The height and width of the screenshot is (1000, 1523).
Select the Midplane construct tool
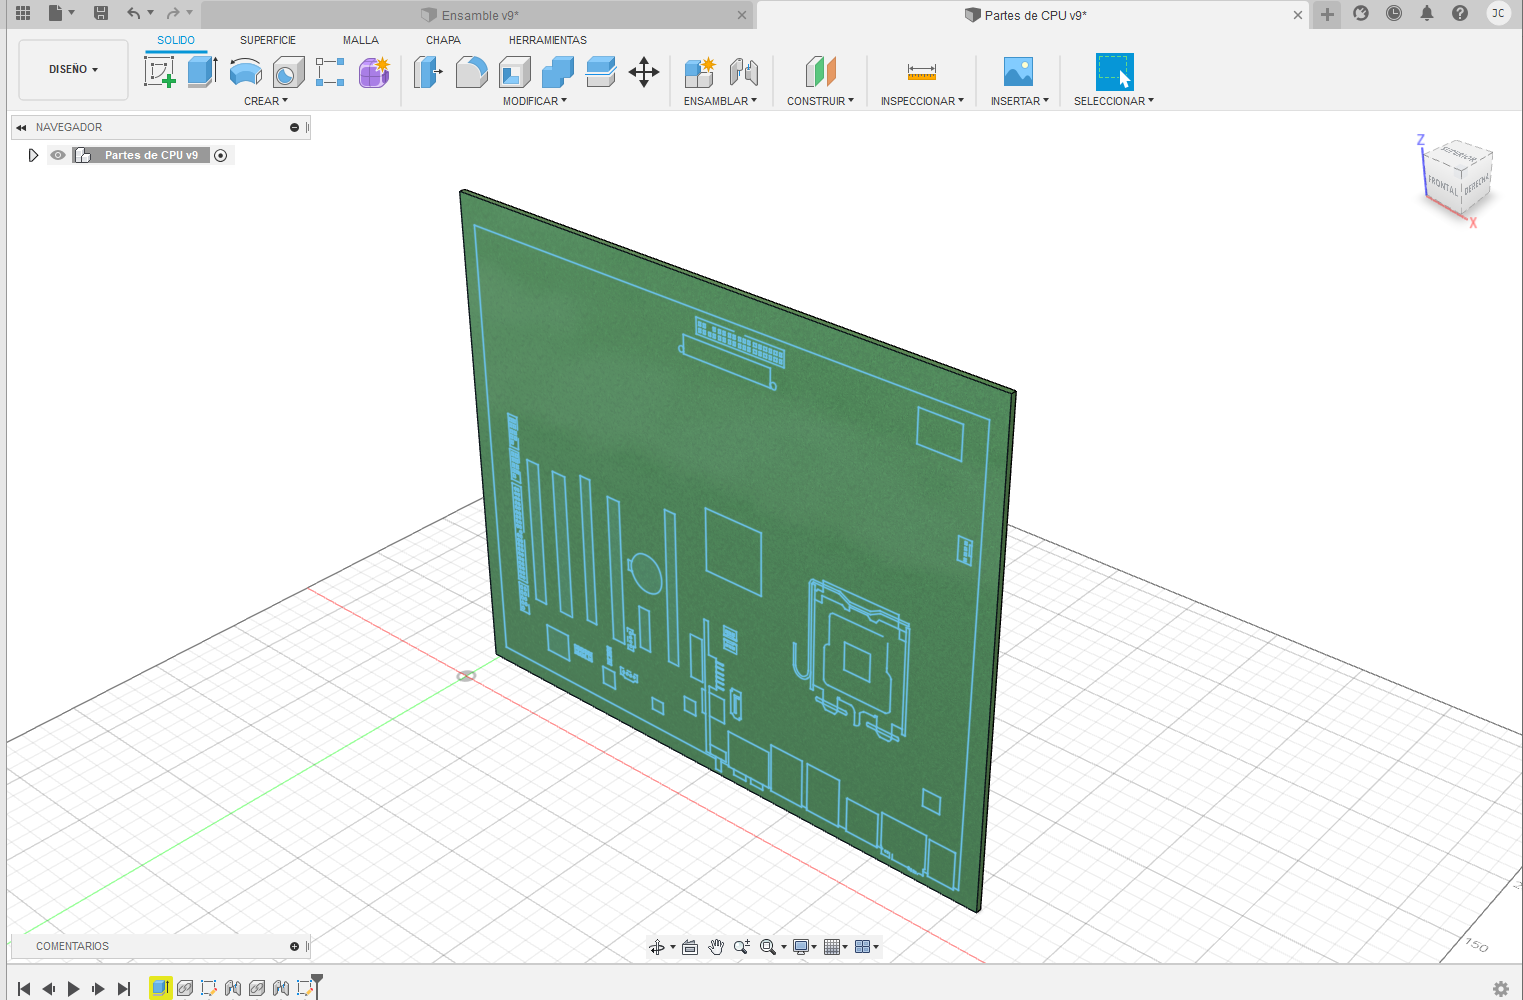point(820,72)
